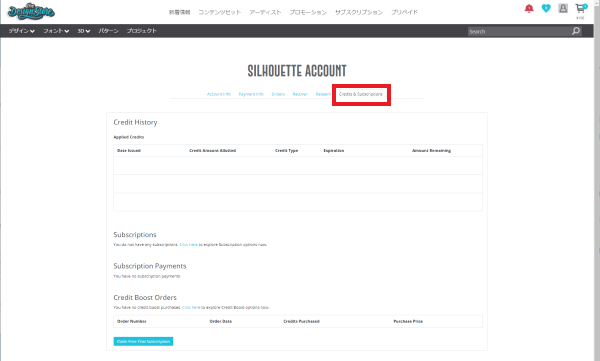Screen dimensions: 600x361
Task: Focus the Search input field
Action: 519,31
